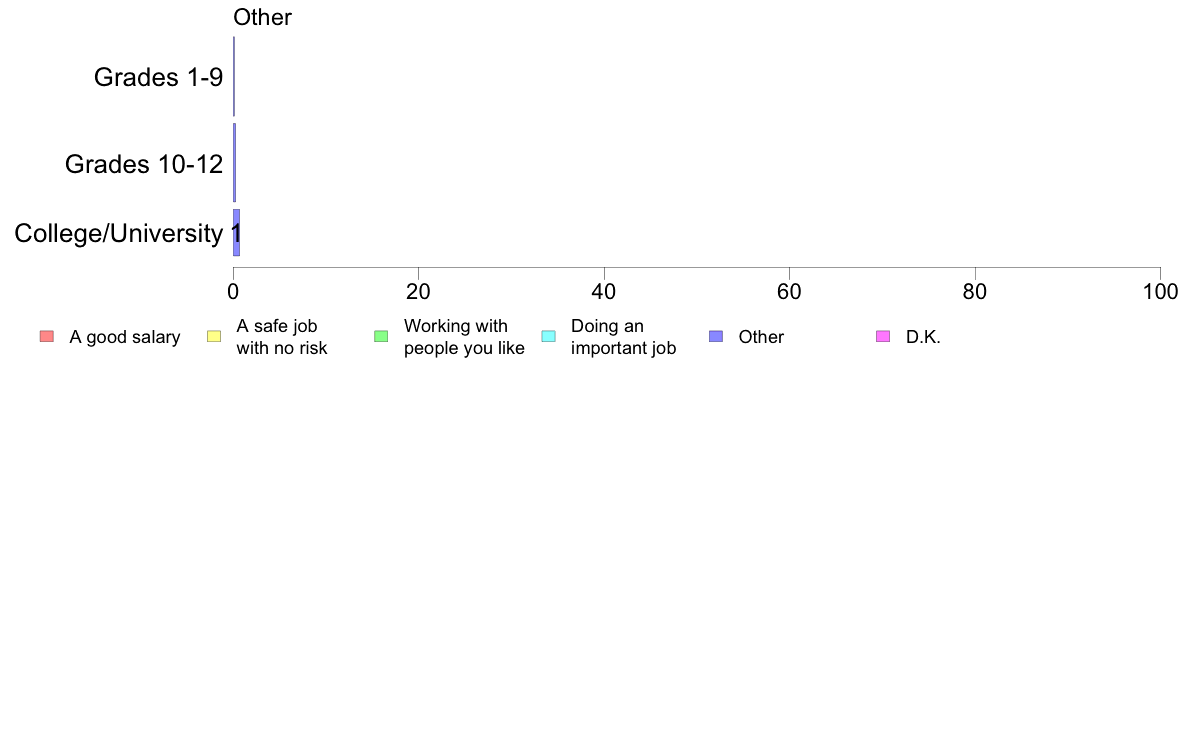Click the blue Other legend swatch

(x=716, y=337)
